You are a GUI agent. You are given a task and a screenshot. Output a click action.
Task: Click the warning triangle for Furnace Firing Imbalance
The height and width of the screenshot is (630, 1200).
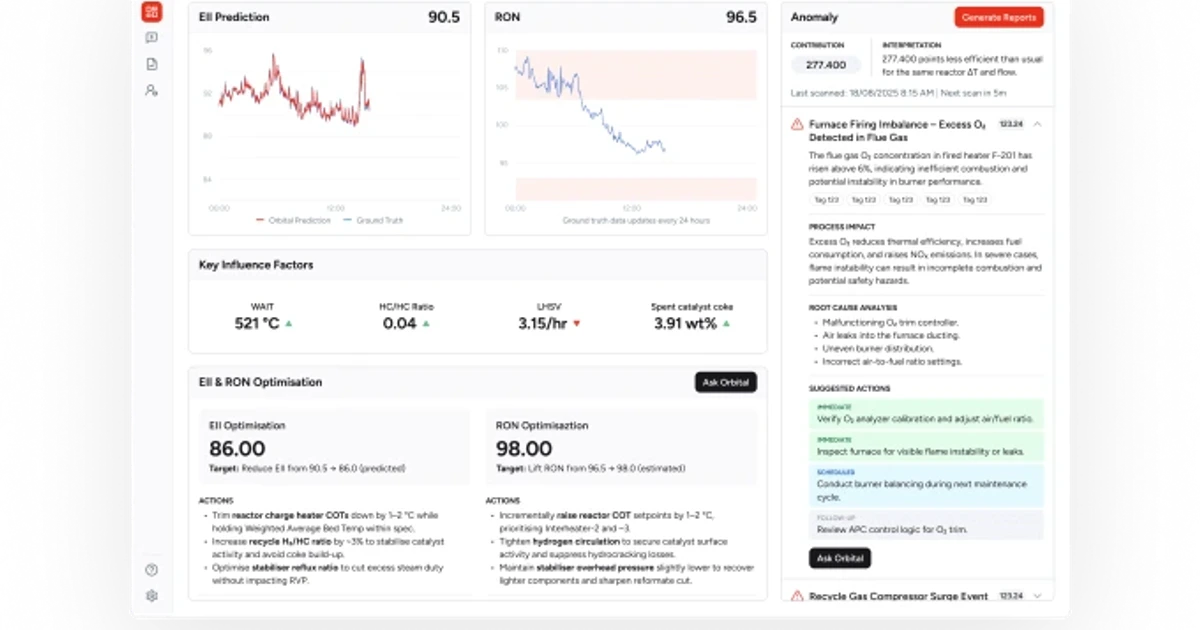pyautogui.click(x=797, y=124)
